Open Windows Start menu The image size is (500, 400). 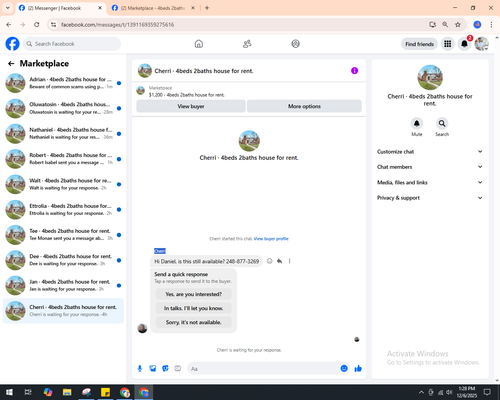pyautogui.click(x=9, y=392)
